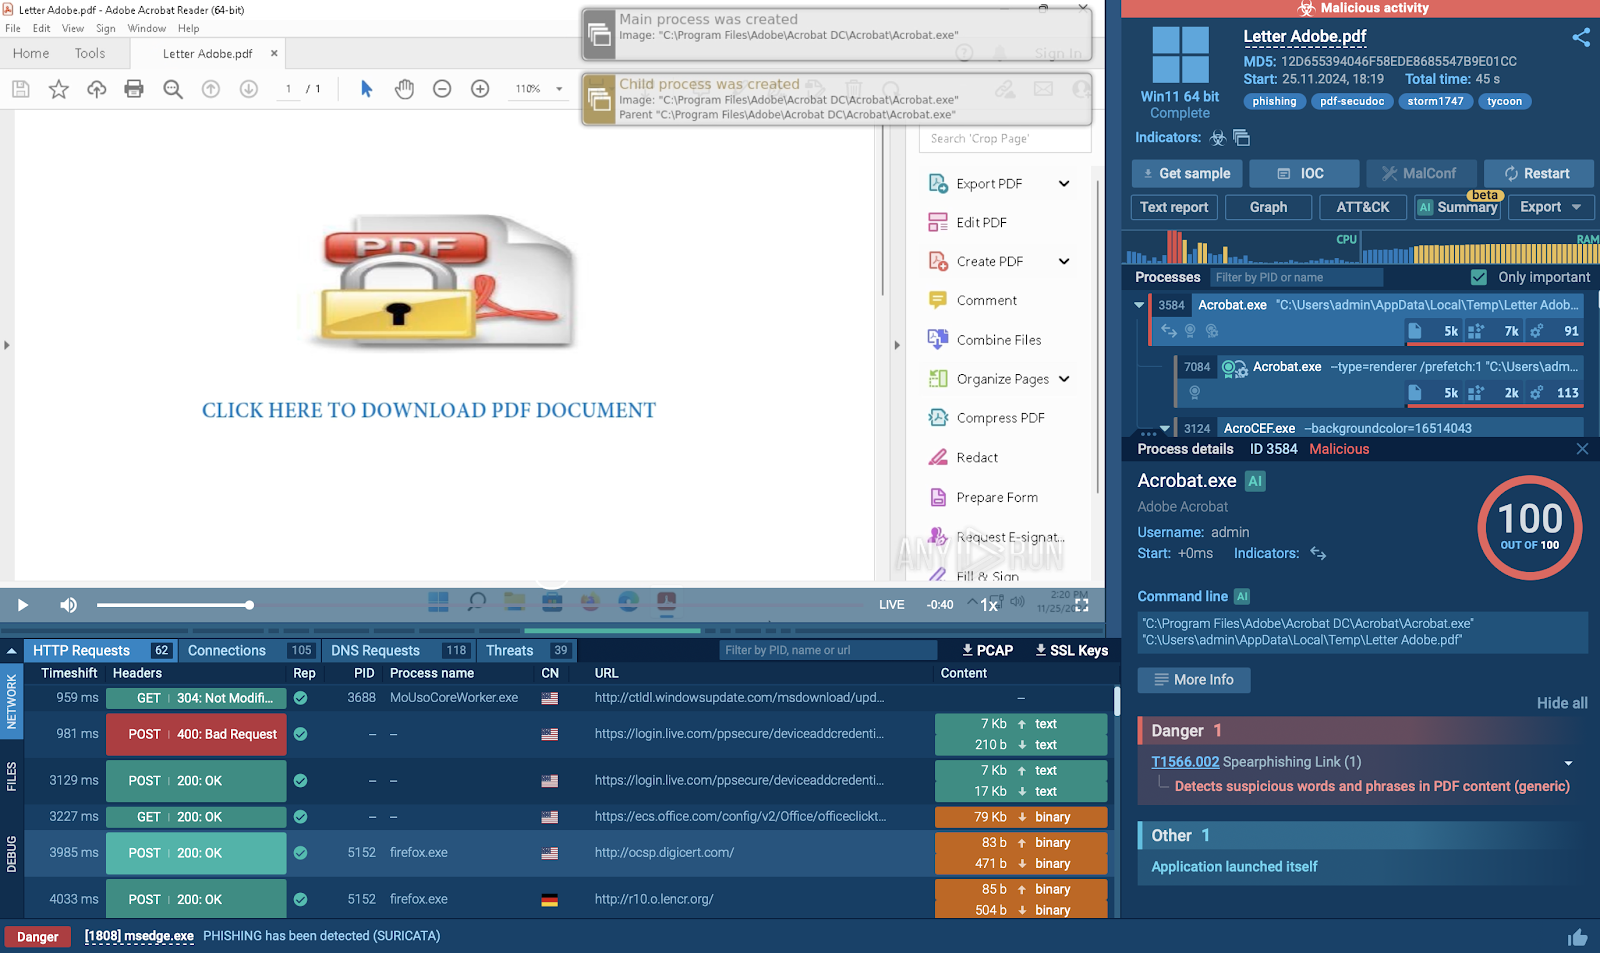The width and height of the screenshot is (1600, 953).
Task: Click the Restart button
Action: [x=1538, y=173]
